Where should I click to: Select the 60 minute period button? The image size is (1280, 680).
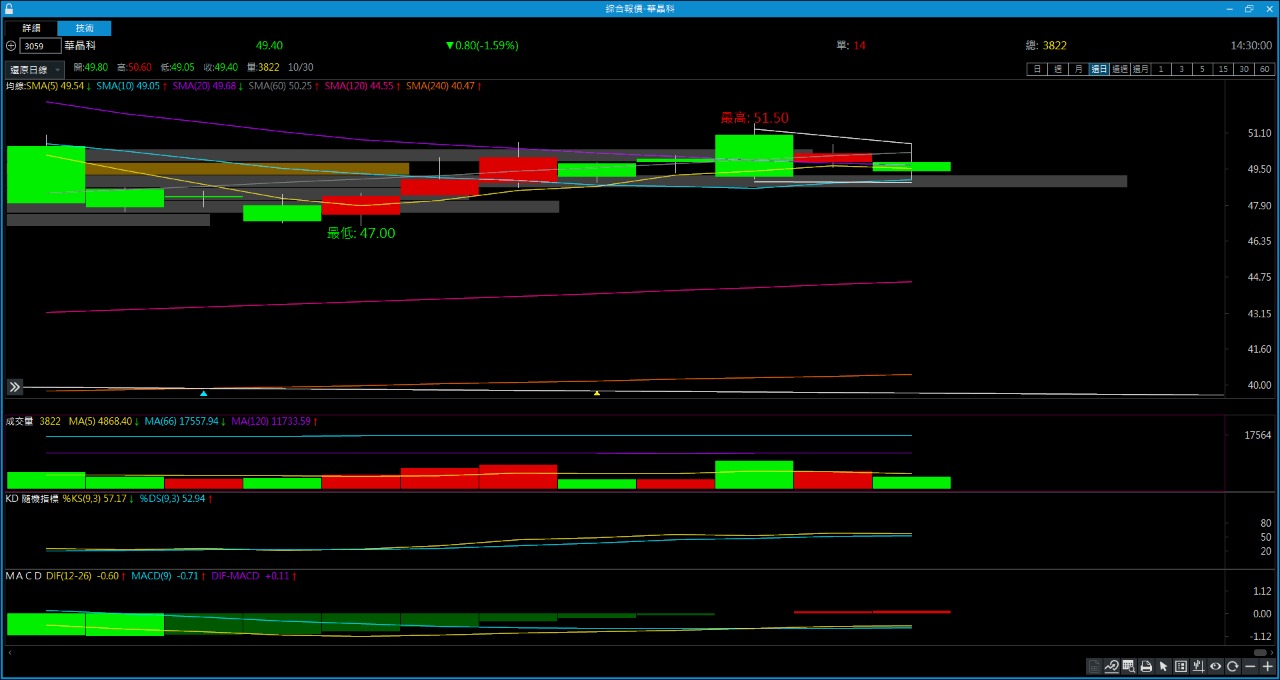1265,69
